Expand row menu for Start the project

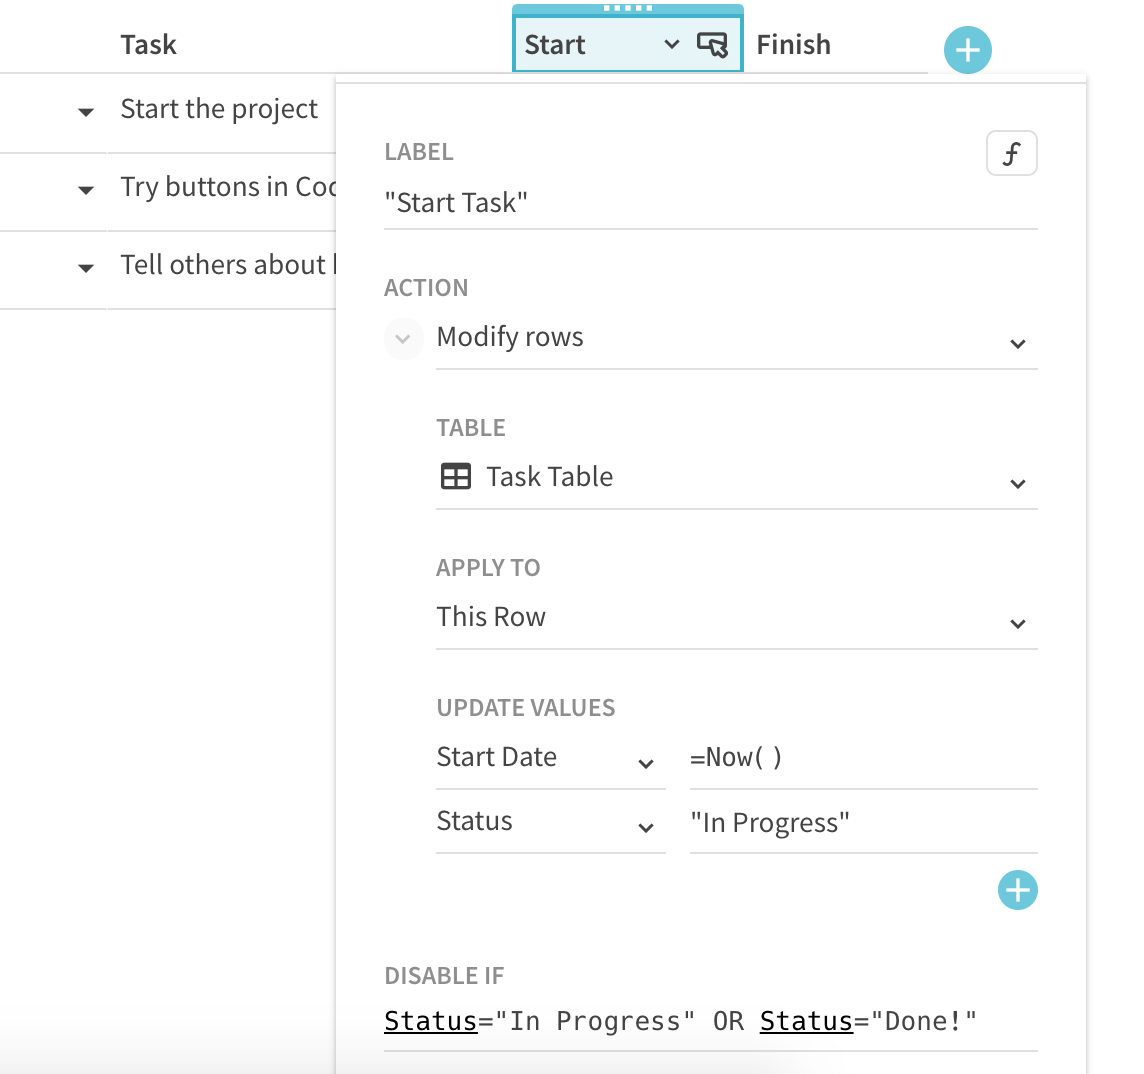click(86, 112)
